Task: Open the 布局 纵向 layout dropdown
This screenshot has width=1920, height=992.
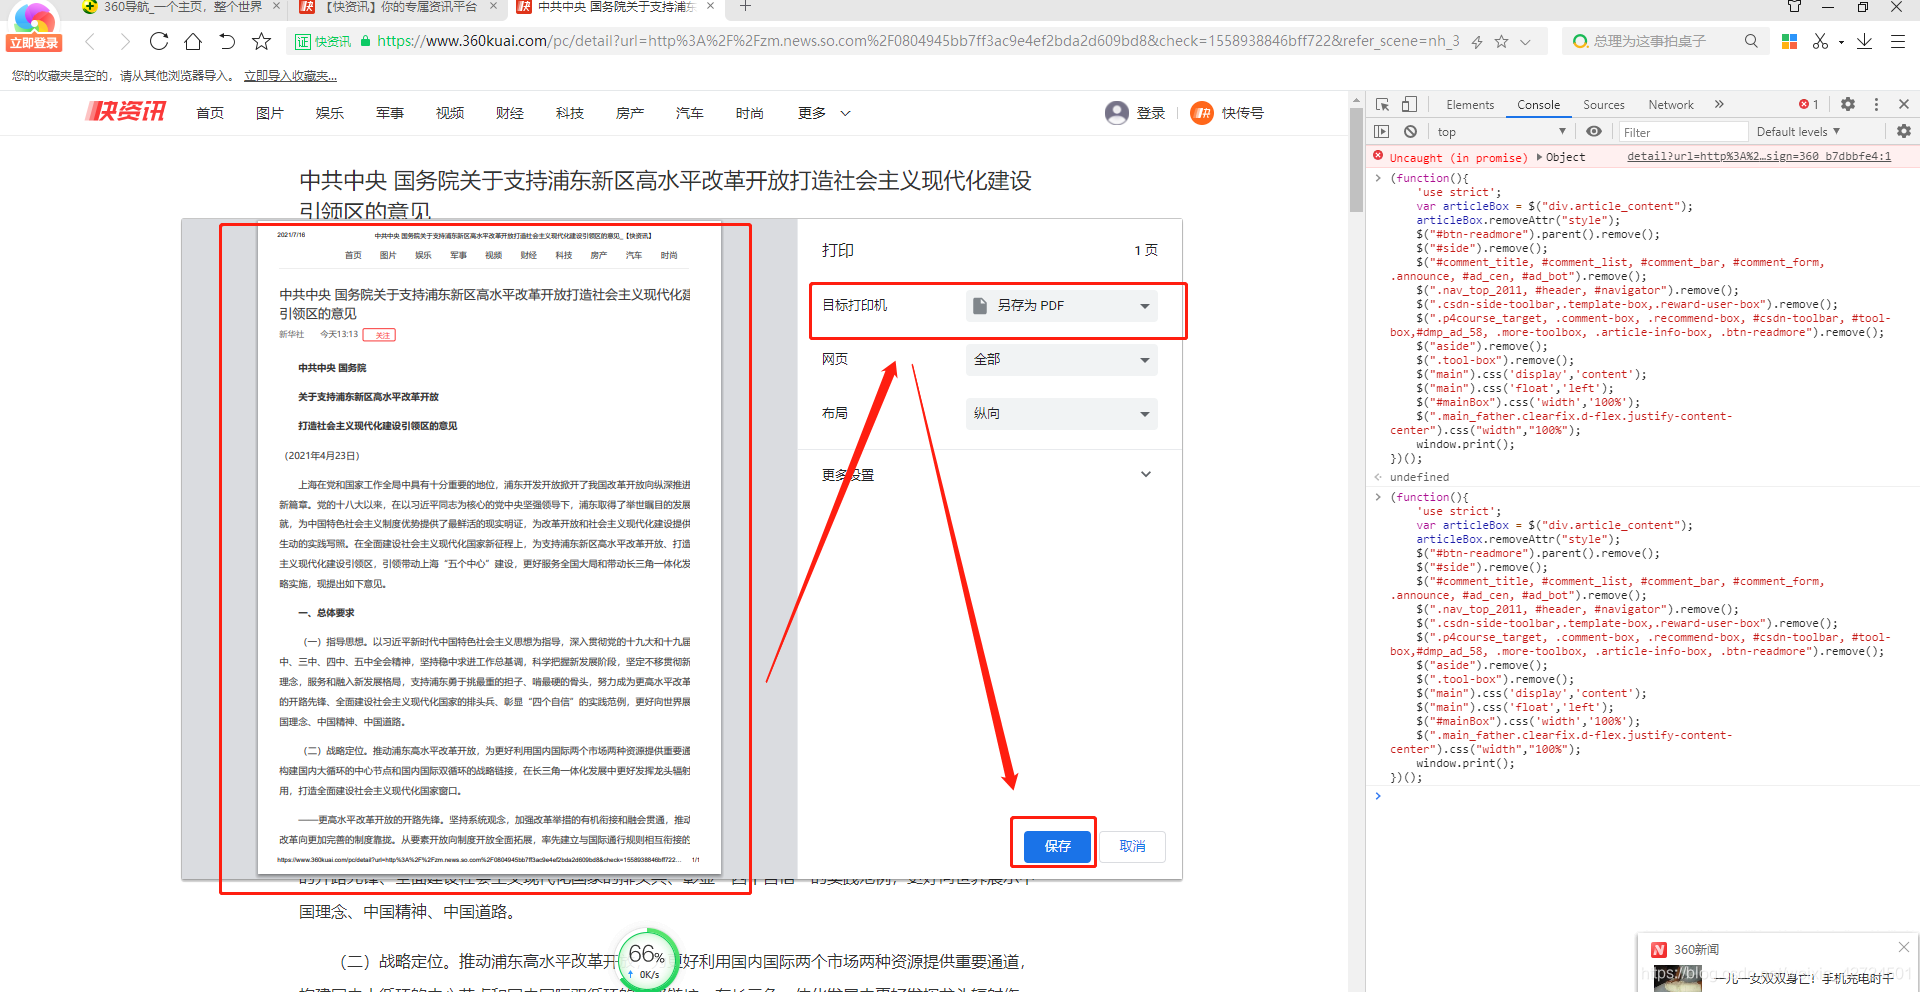Action: tap(1061, 413)
